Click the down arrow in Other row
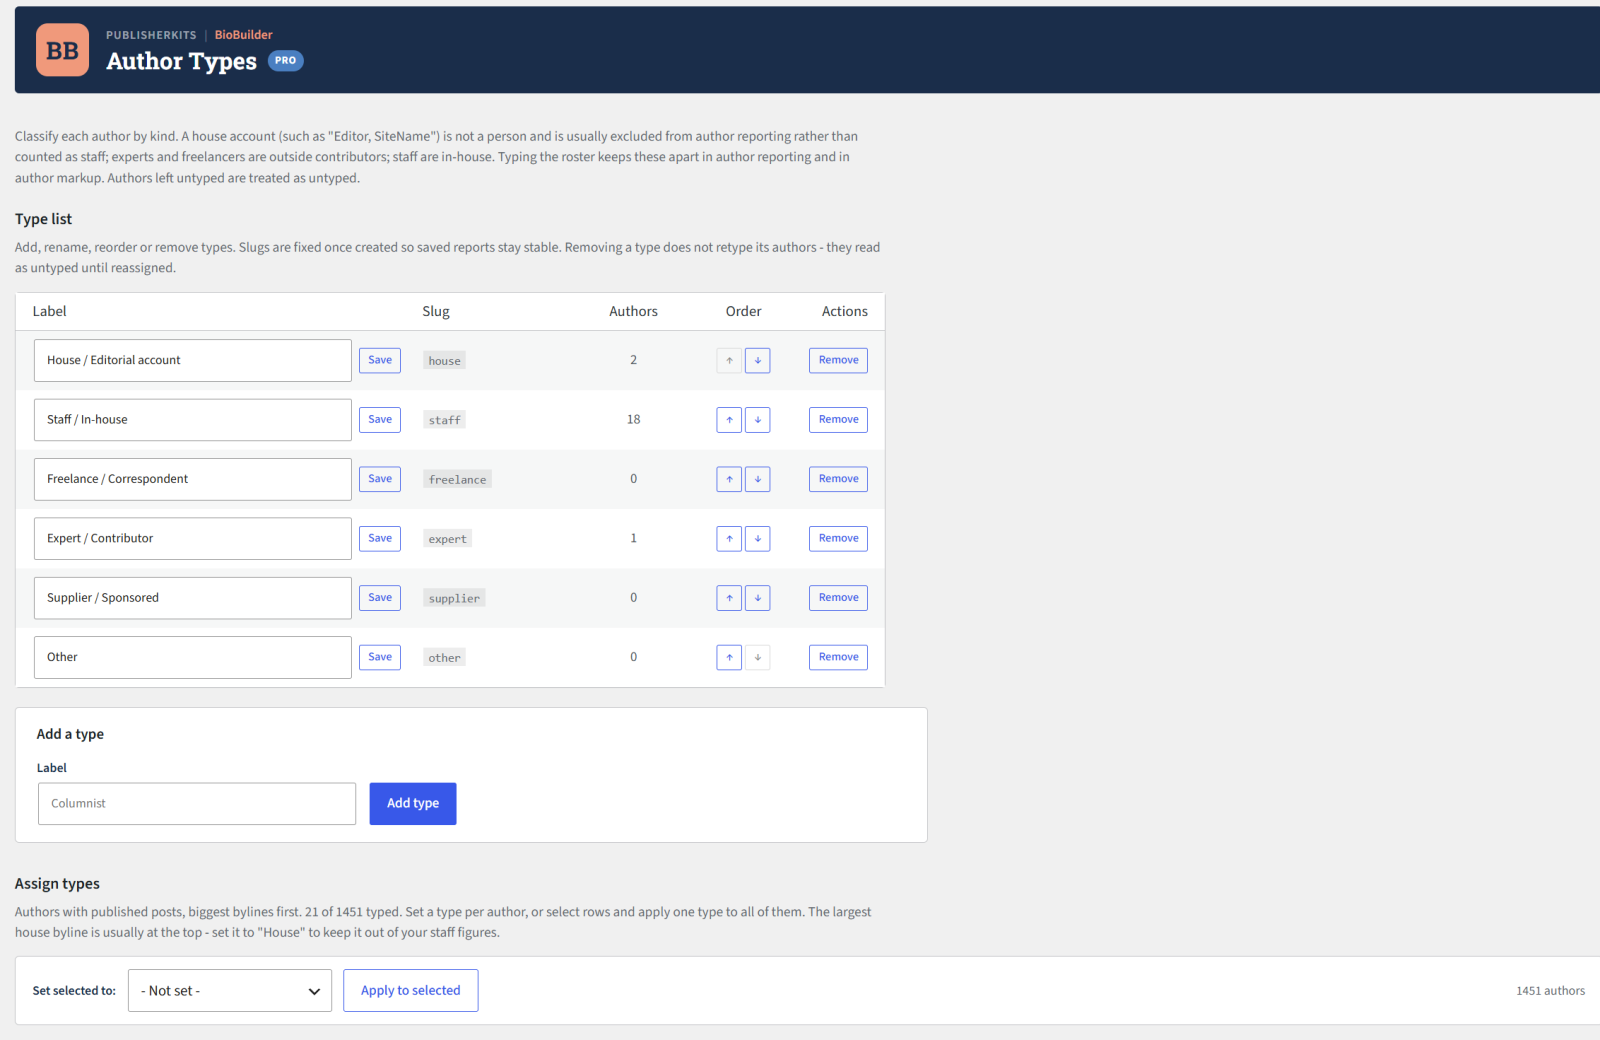This screenshot has height=1040, width=1600. [x=758, y=657]
